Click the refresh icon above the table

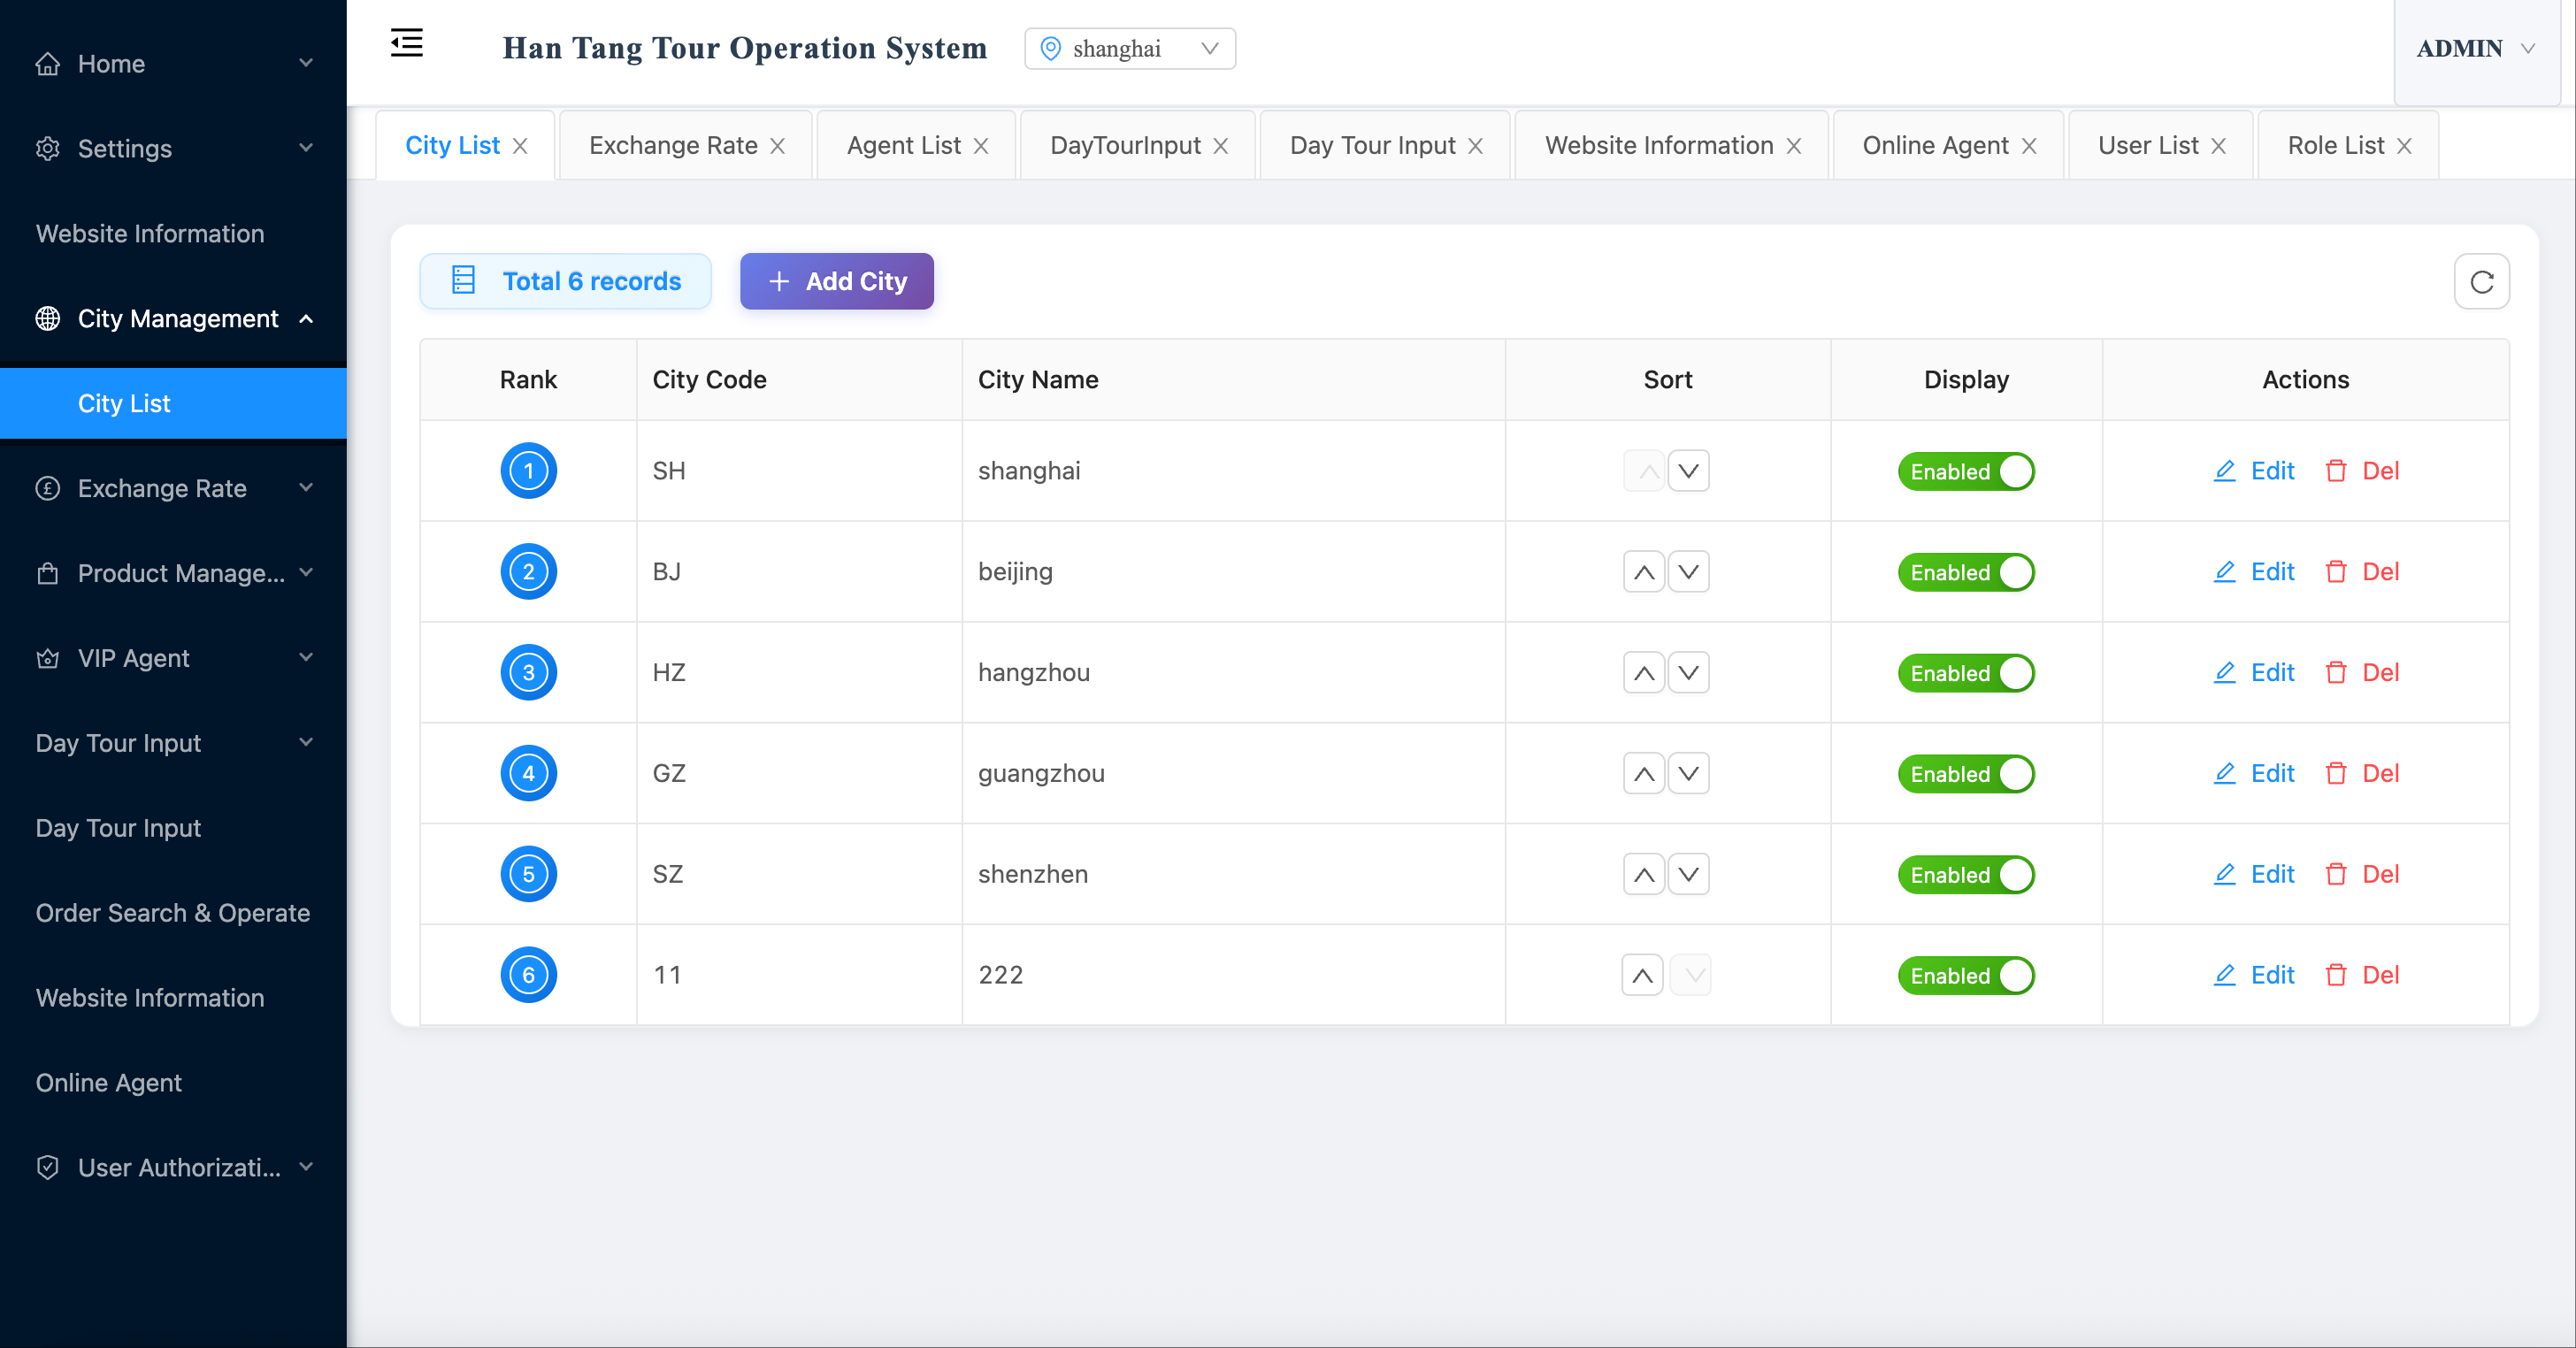pos(2481,282)
